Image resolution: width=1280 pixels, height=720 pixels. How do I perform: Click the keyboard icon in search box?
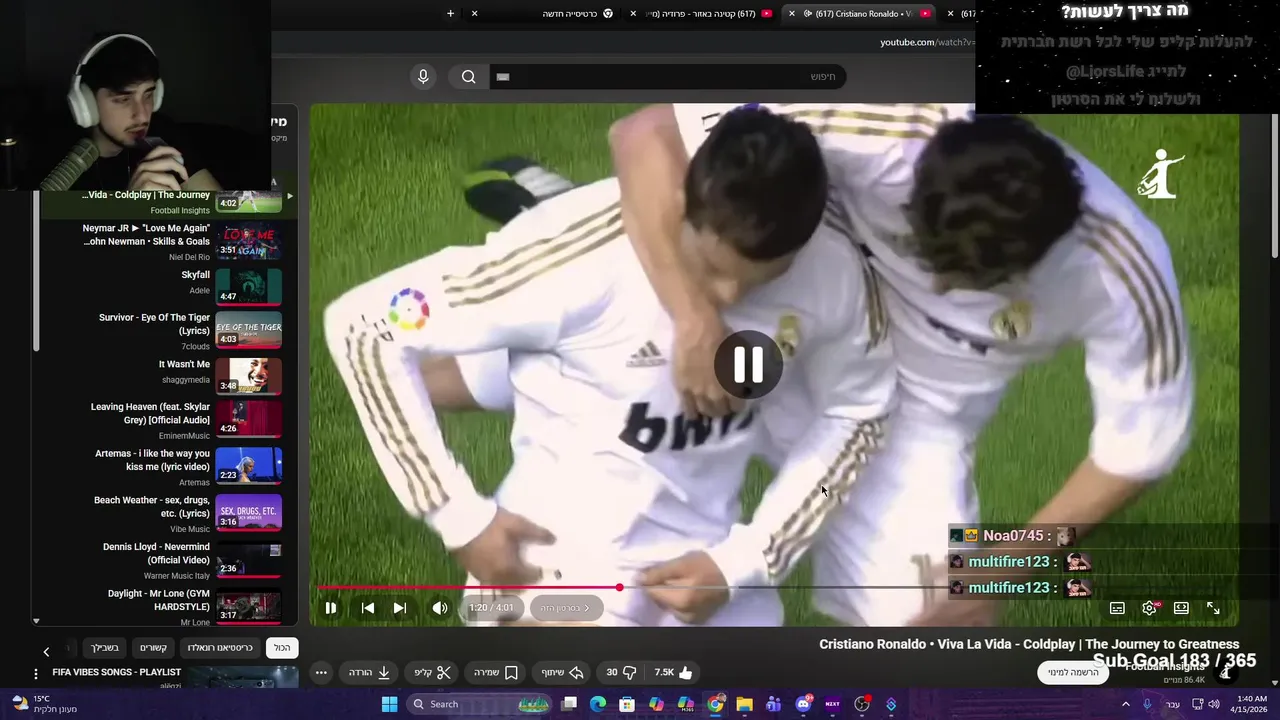(503, 77)
